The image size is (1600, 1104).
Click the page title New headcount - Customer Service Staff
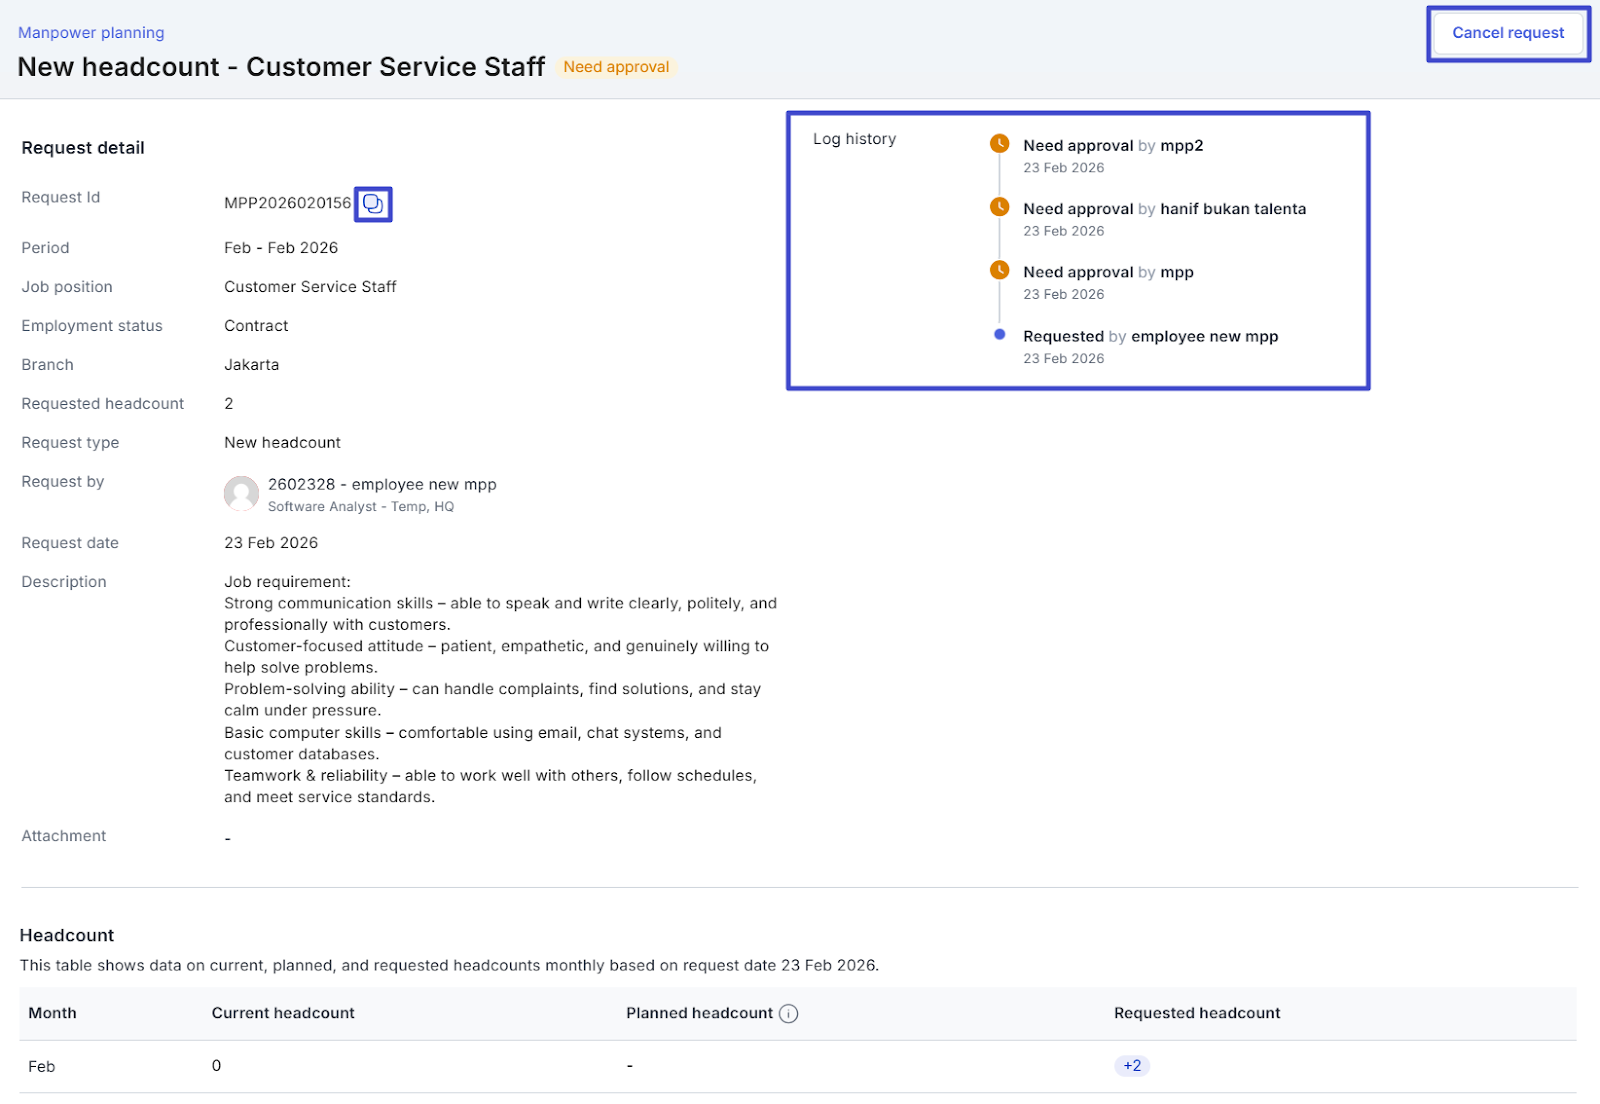tap(281, 67)
